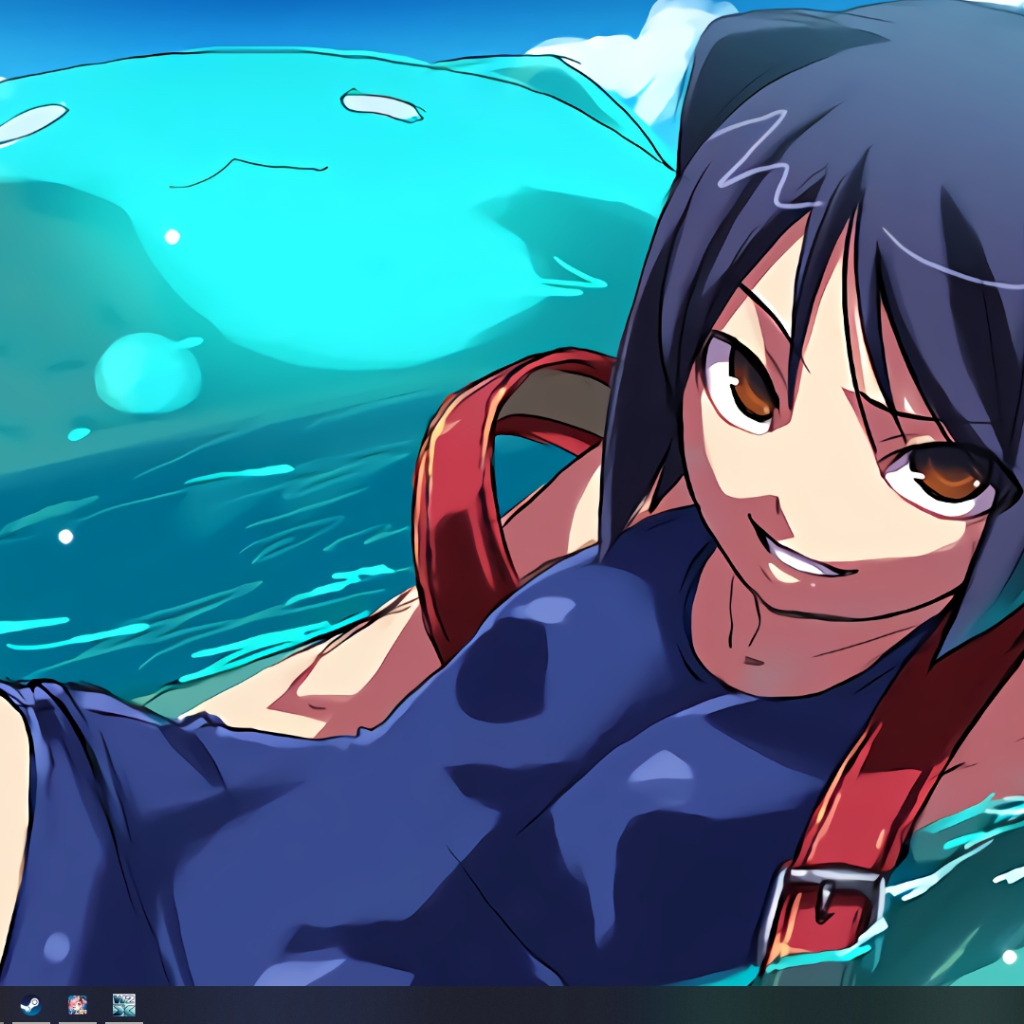Open Steam from the taskbar
Image resolution: width=1024 pixels, height=1024 pixels.
click(x=31, y=1004)
